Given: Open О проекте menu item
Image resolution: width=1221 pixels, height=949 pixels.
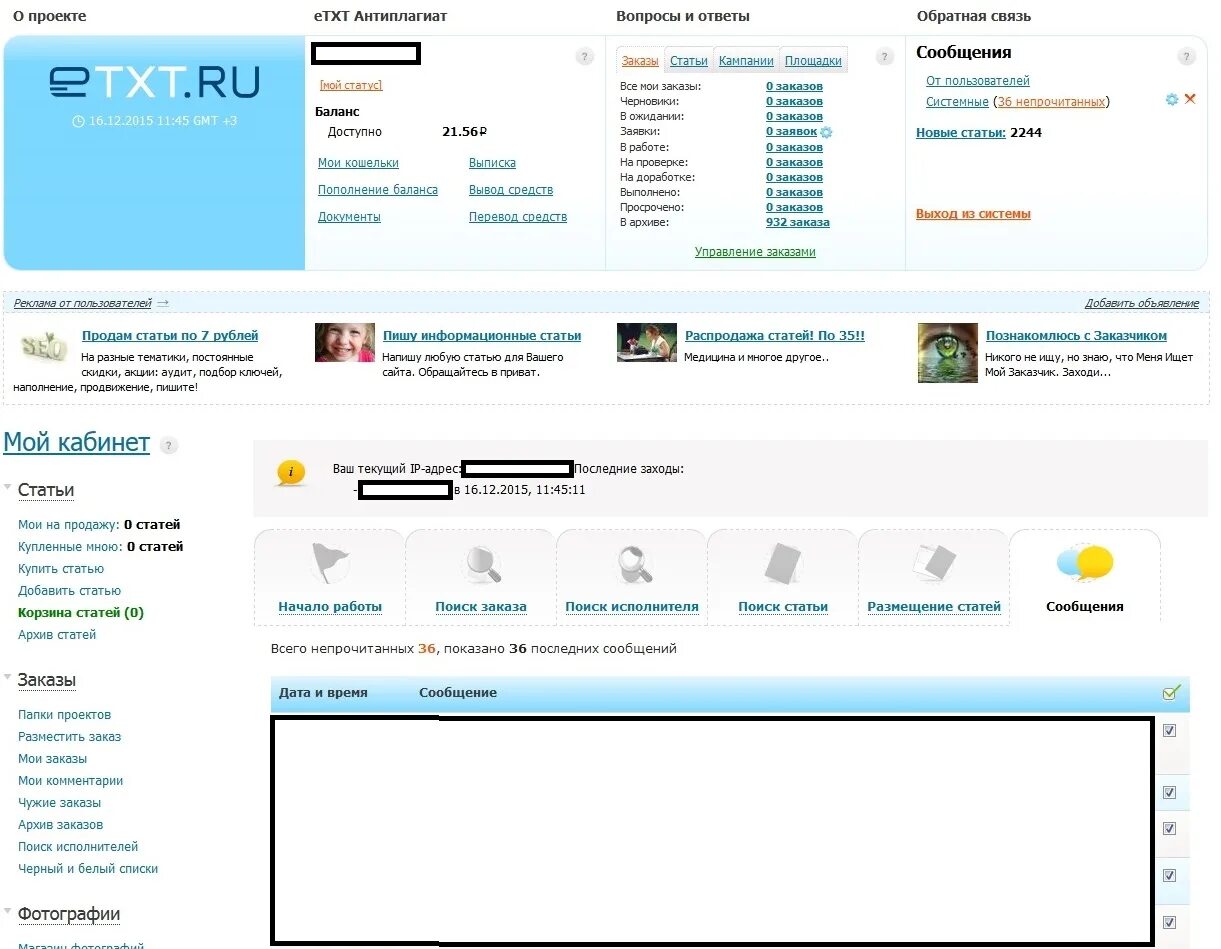Looking at the screenshot, I should pyautogui.click(x=50, y=16).
